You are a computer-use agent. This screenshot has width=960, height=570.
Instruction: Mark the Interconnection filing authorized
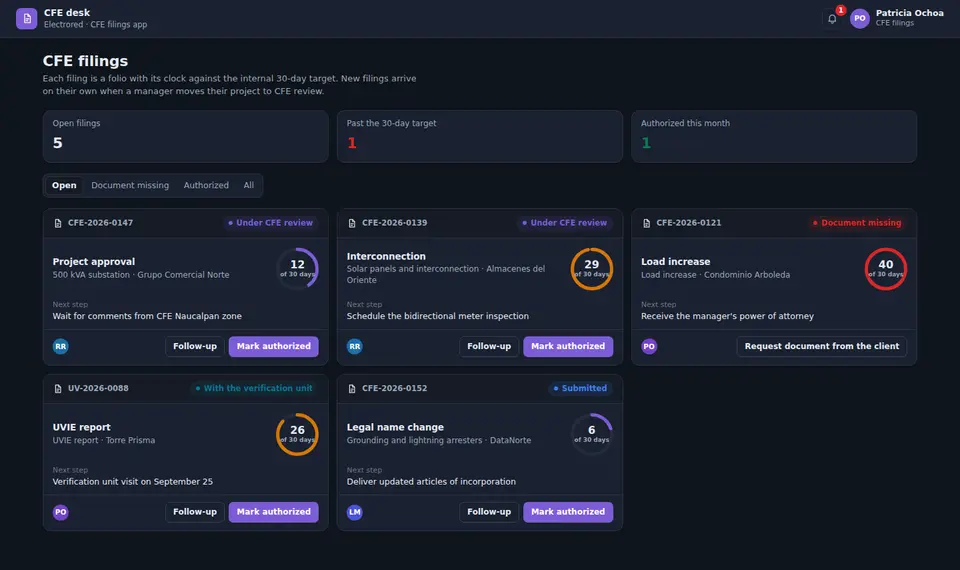(568, 347)
